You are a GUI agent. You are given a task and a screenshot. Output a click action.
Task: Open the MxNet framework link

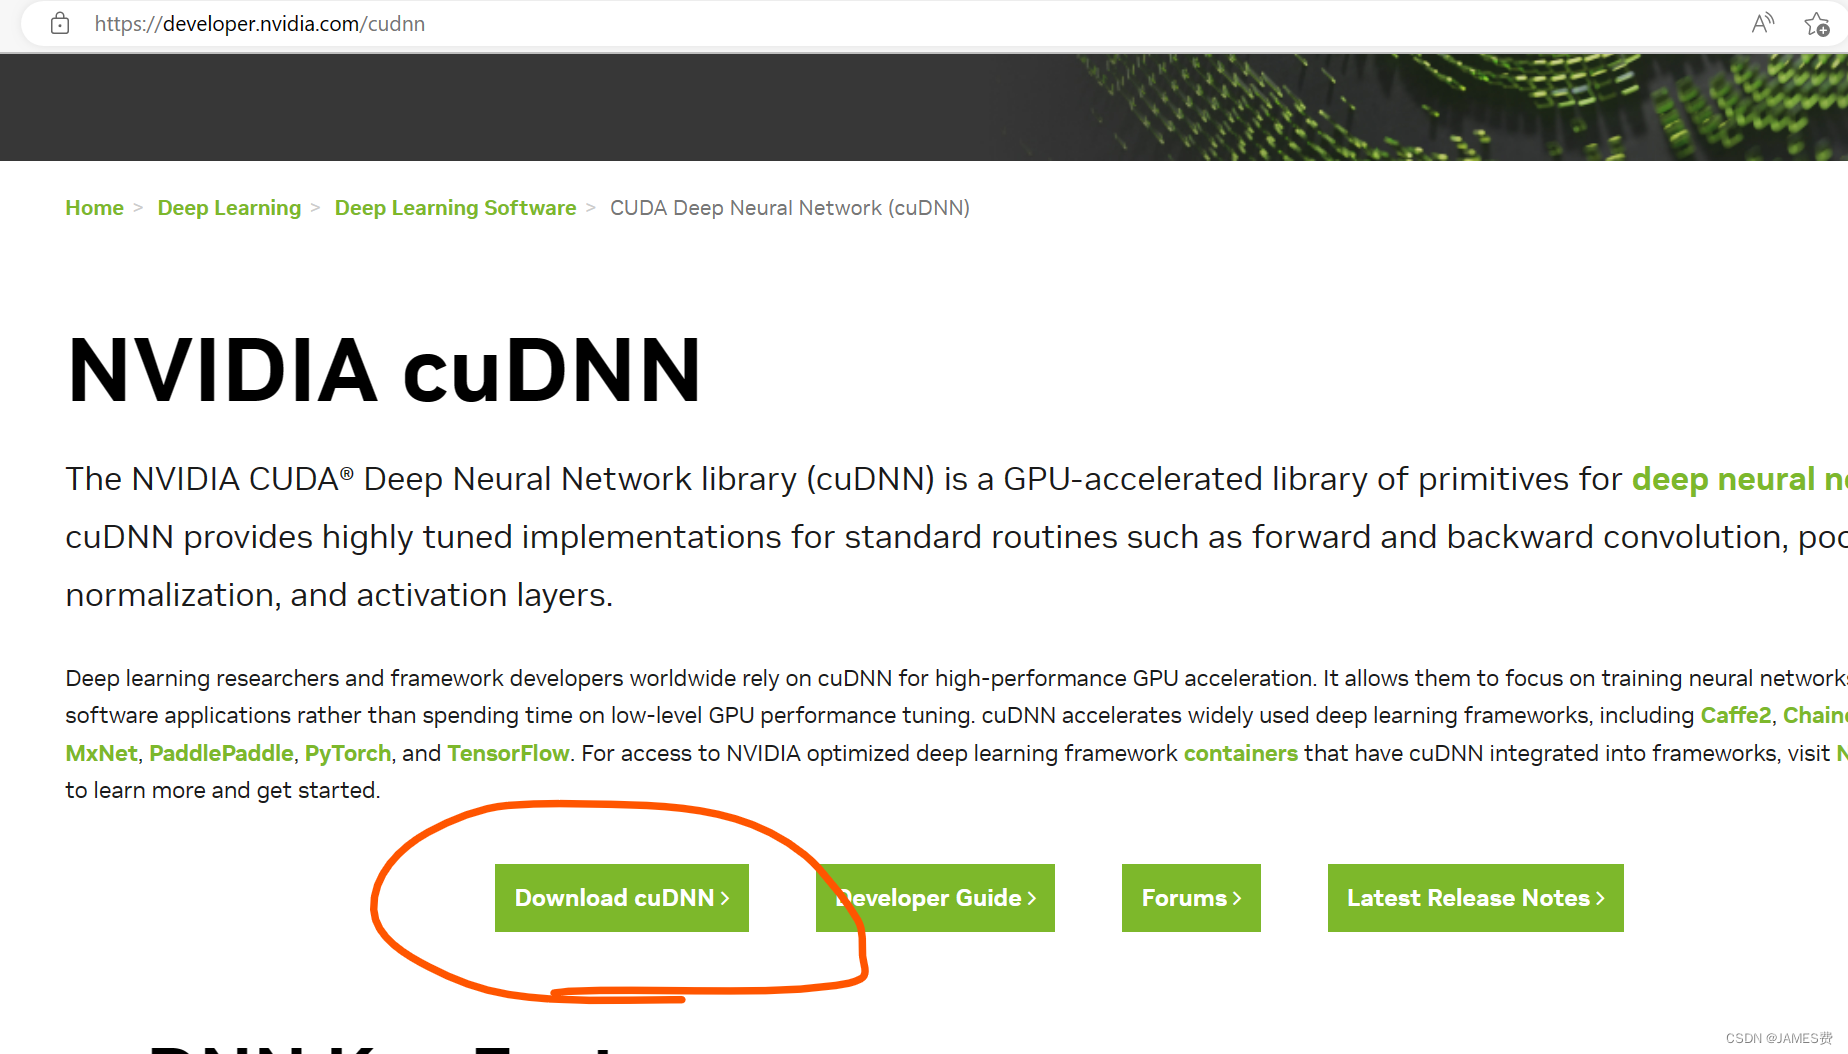(x=101, y=753)
